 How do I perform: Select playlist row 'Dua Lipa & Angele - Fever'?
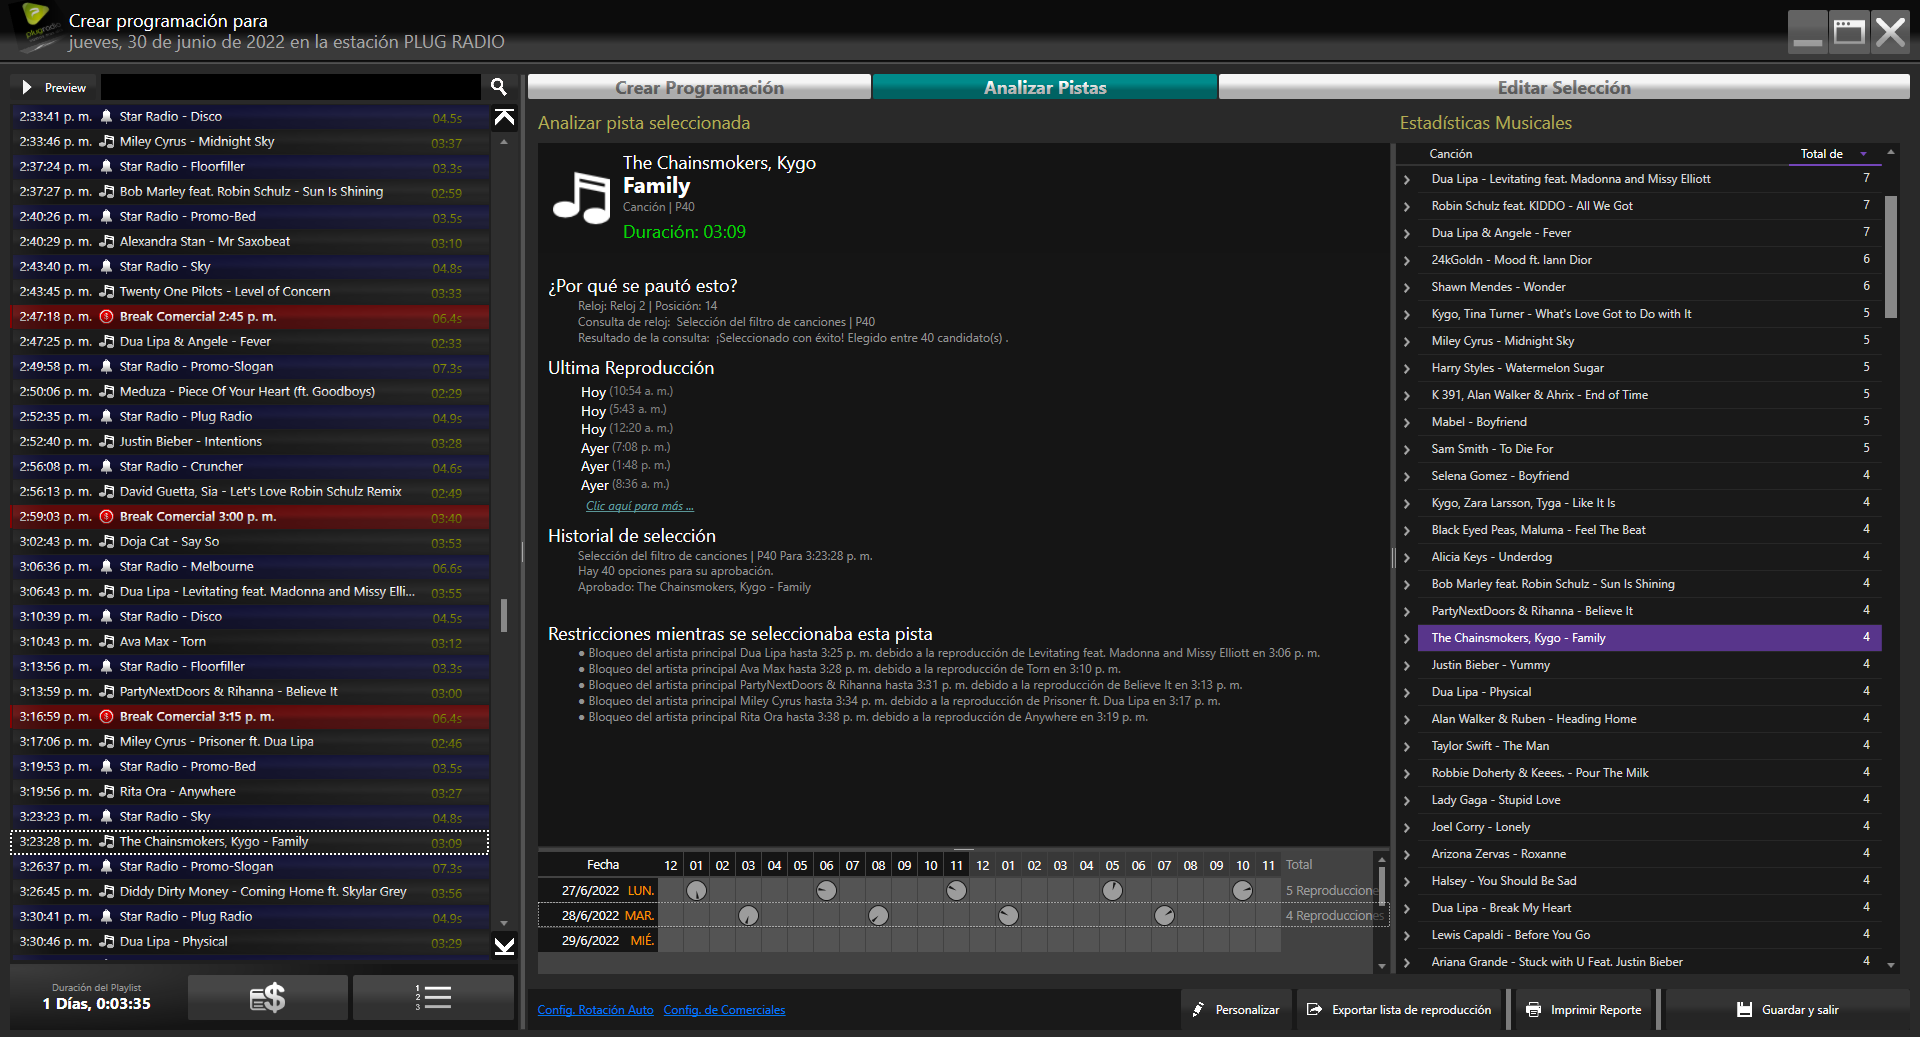250,342
